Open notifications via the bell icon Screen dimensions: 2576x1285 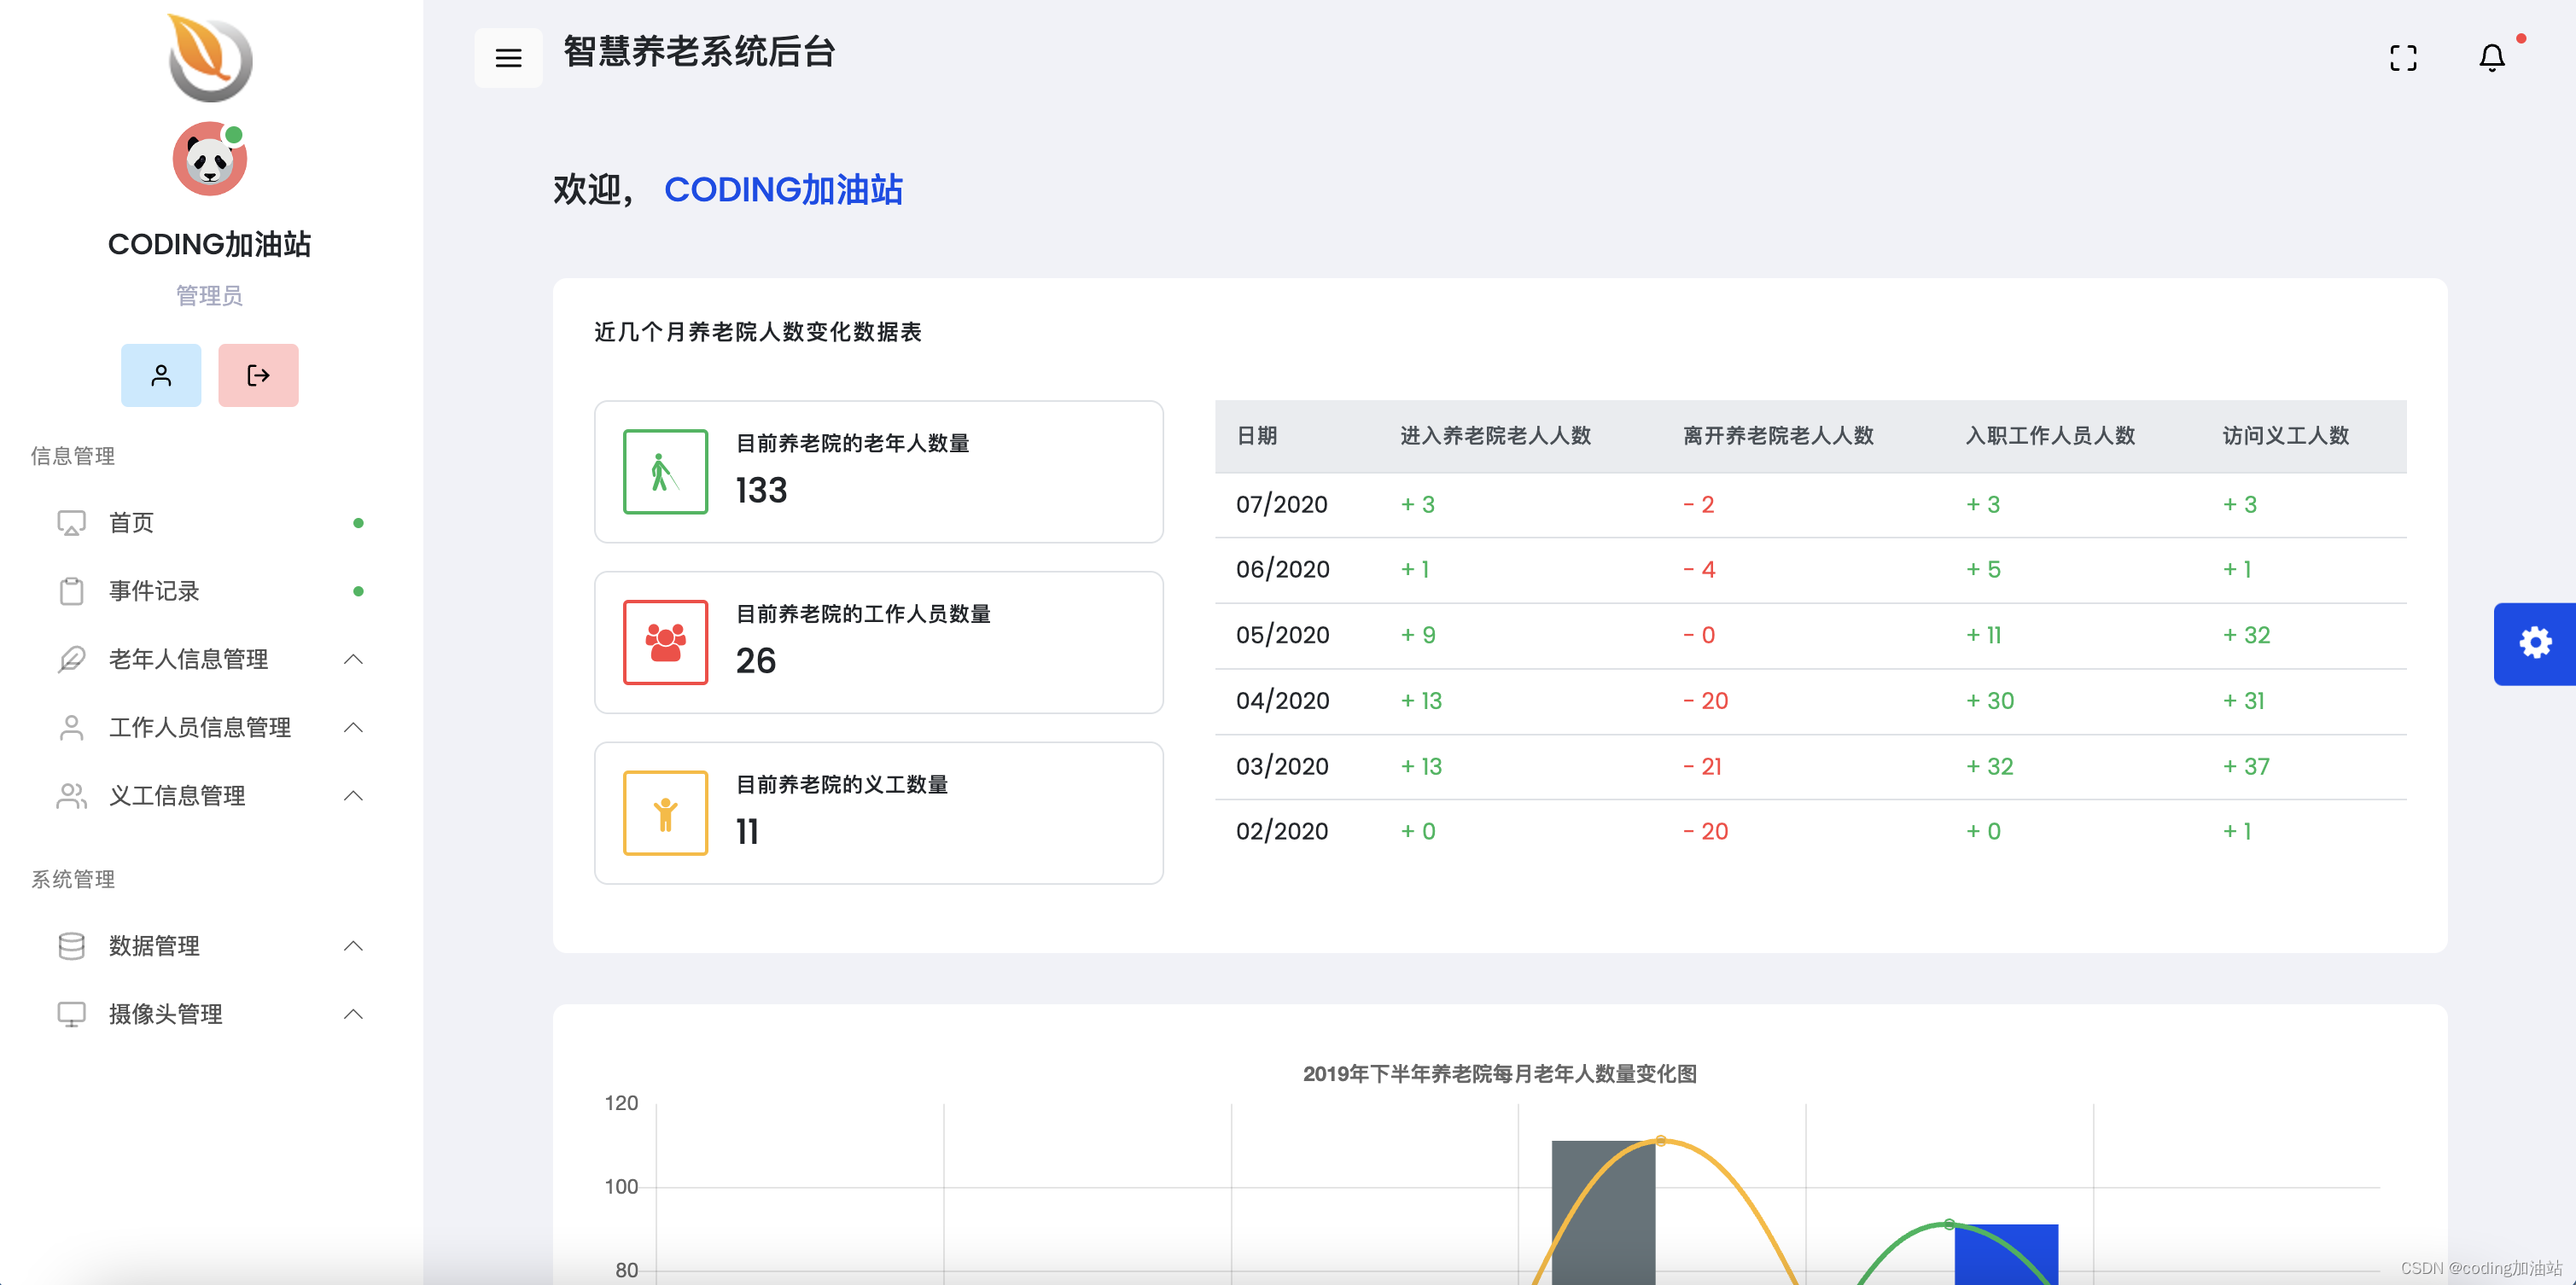tap(2491, 57)
